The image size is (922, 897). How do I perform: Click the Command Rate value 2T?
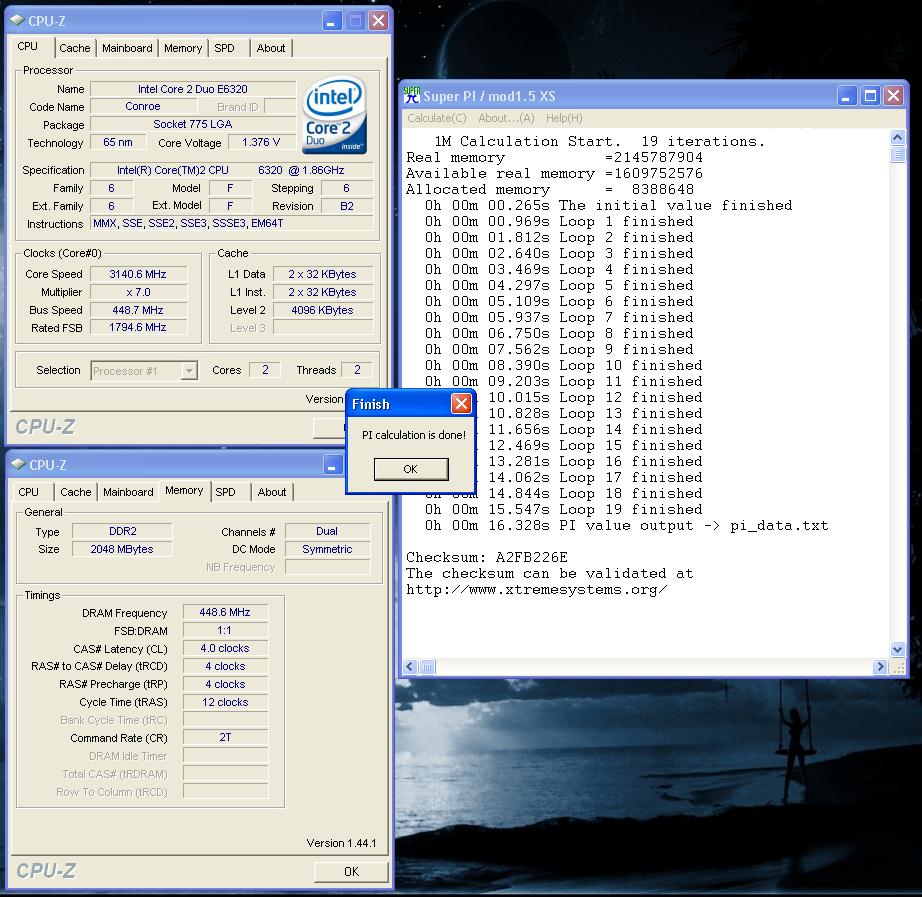(225, 738)
